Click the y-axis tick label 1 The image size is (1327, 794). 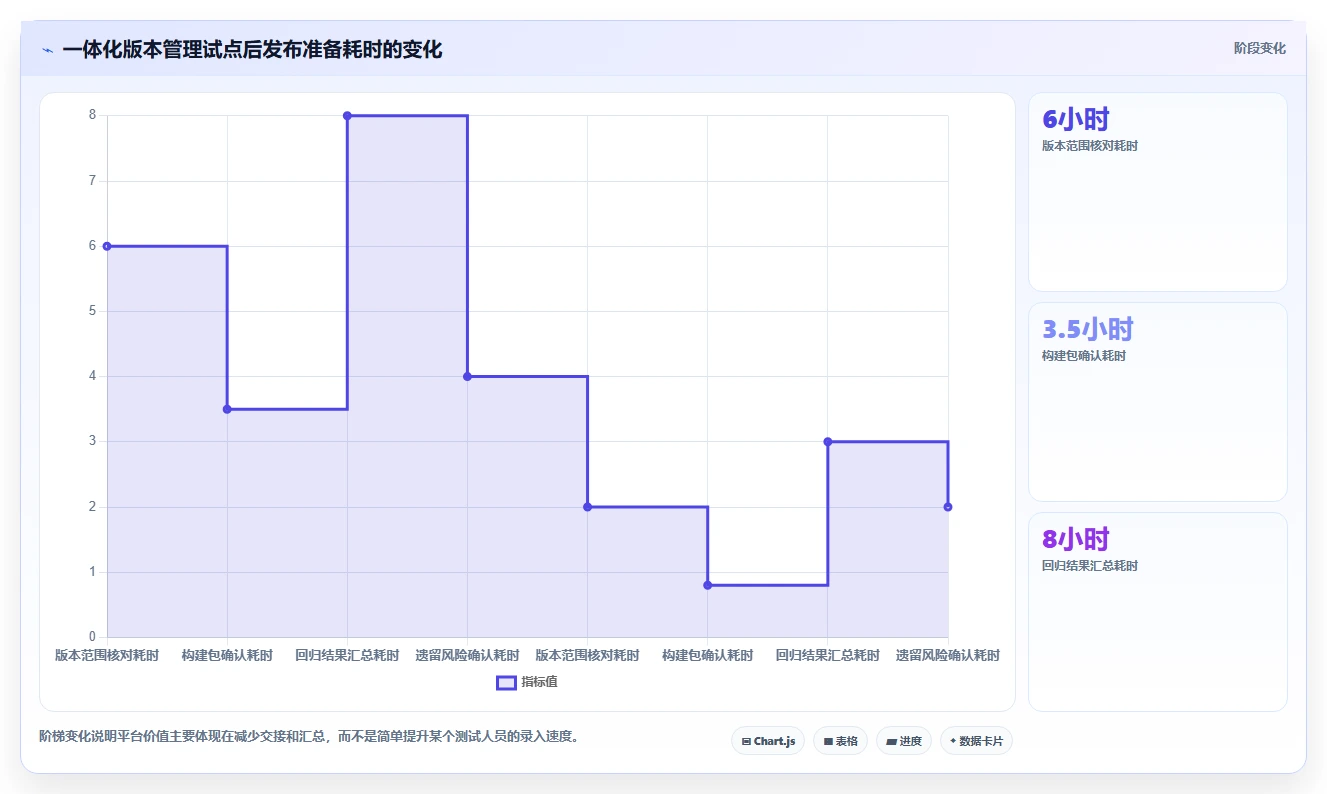[92, 572]
